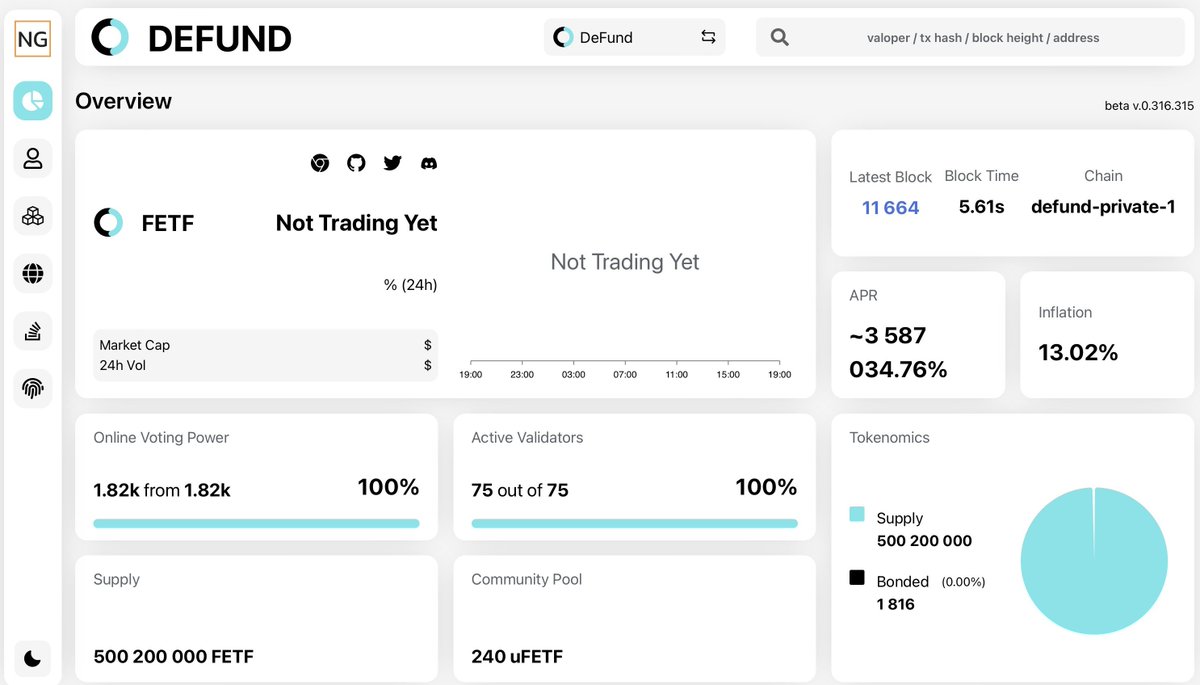The image size is (1200, 685).
Task: Click the % (24h) change label
Action: click(410, 285)
